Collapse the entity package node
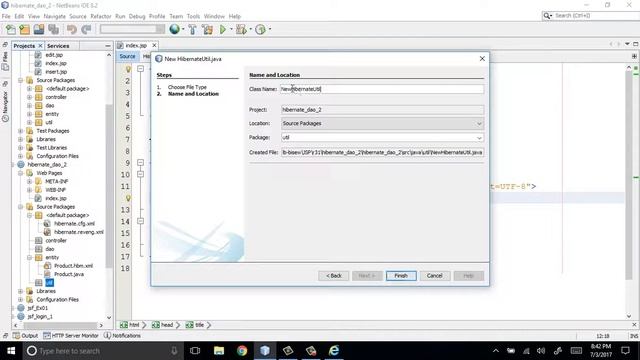Image resolution: width=640 pixels, height=360 pixels. pos(29,258)
